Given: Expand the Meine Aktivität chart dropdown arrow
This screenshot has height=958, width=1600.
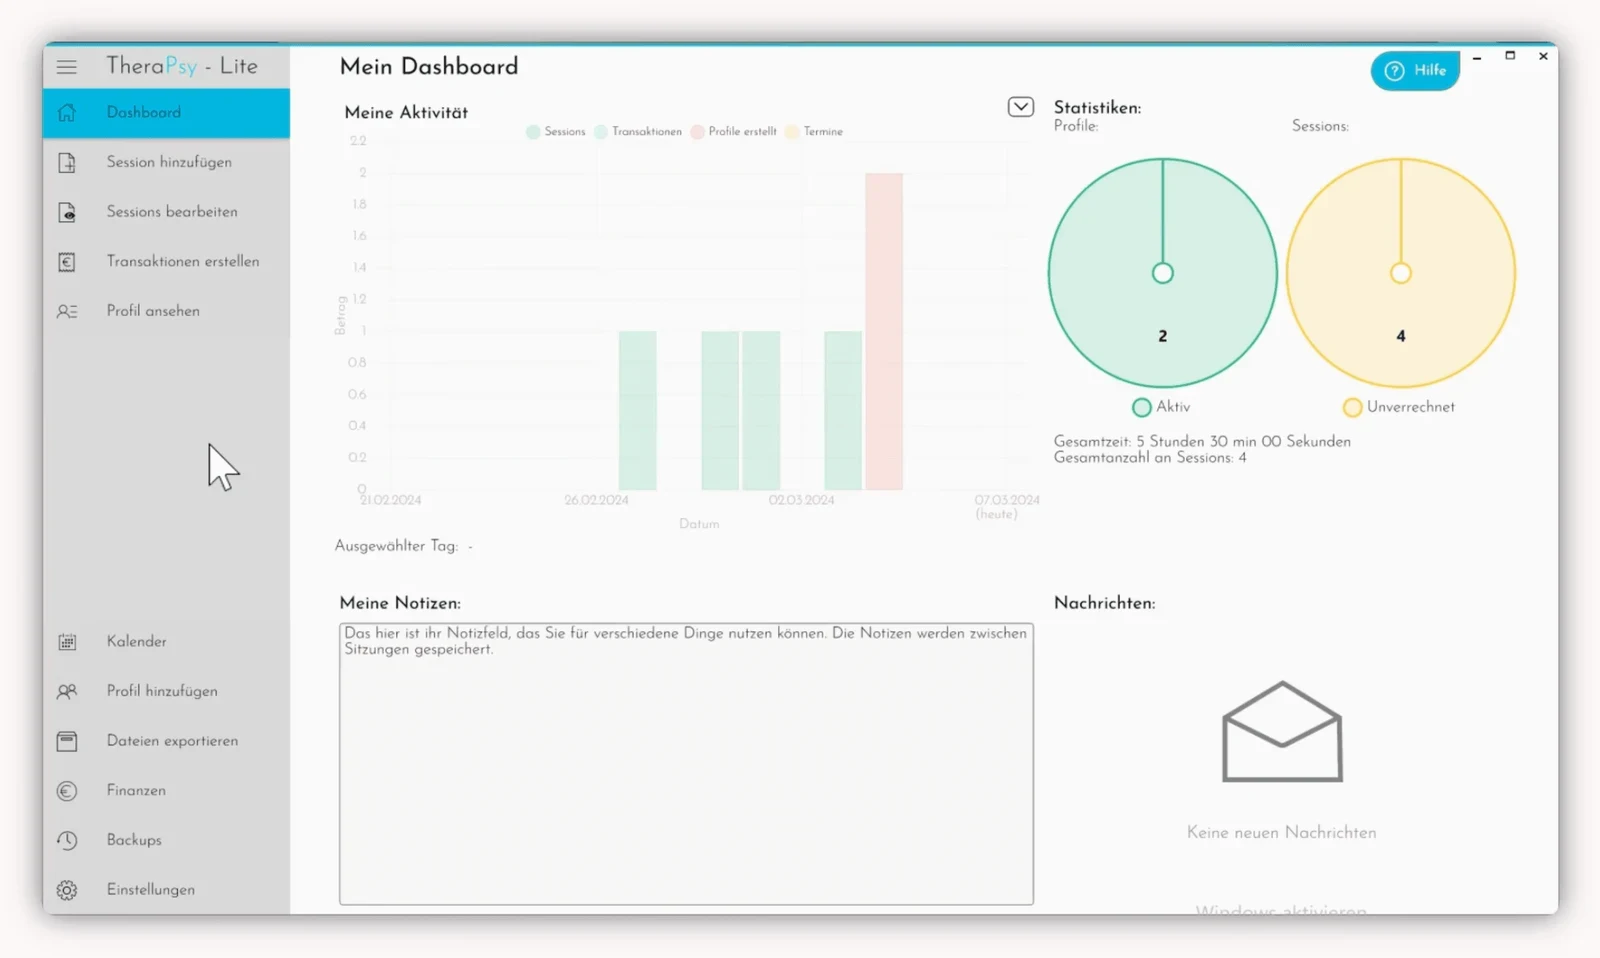Looking at the screenshot, I should (1020, 107).
